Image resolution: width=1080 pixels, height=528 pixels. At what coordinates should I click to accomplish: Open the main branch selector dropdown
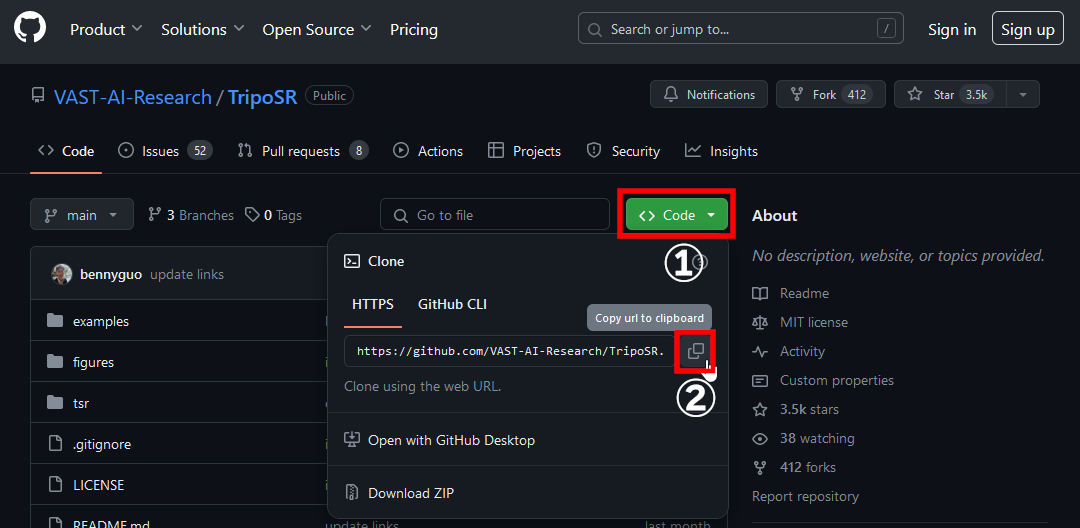[x=81, y=215]
